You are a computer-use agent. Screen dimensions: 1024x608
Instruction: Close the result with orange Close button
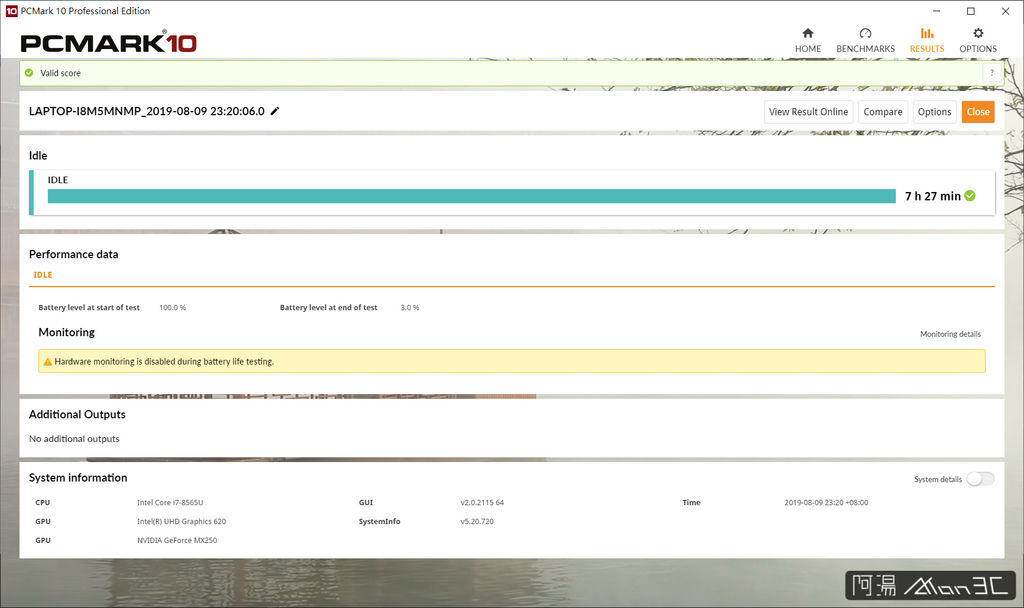coord(978,112)
